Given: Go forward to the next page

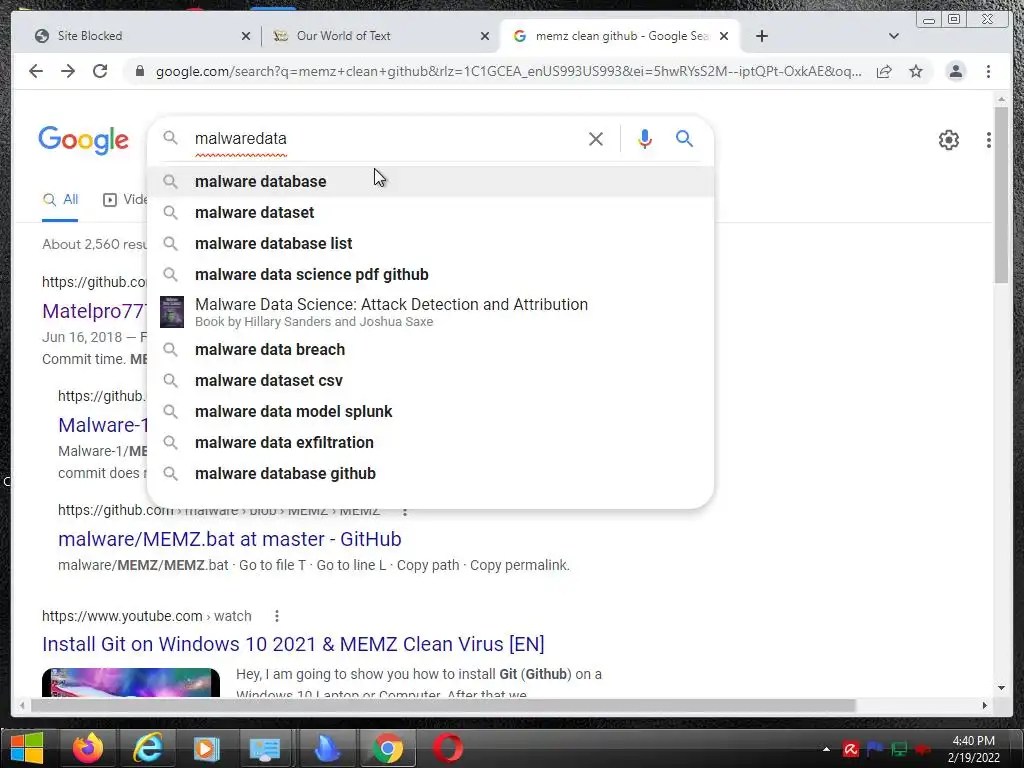Looking at the screenshot, I should click(68, 71).
